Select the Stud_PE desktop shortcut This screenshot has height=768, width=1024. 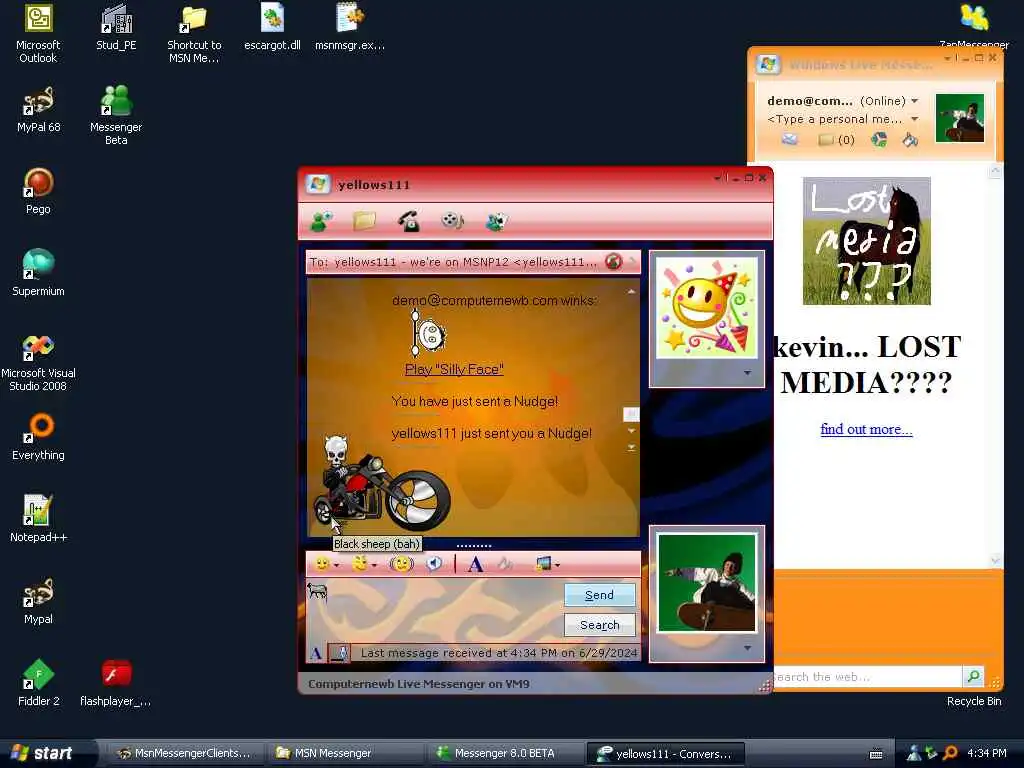click(x=116, y=27)
